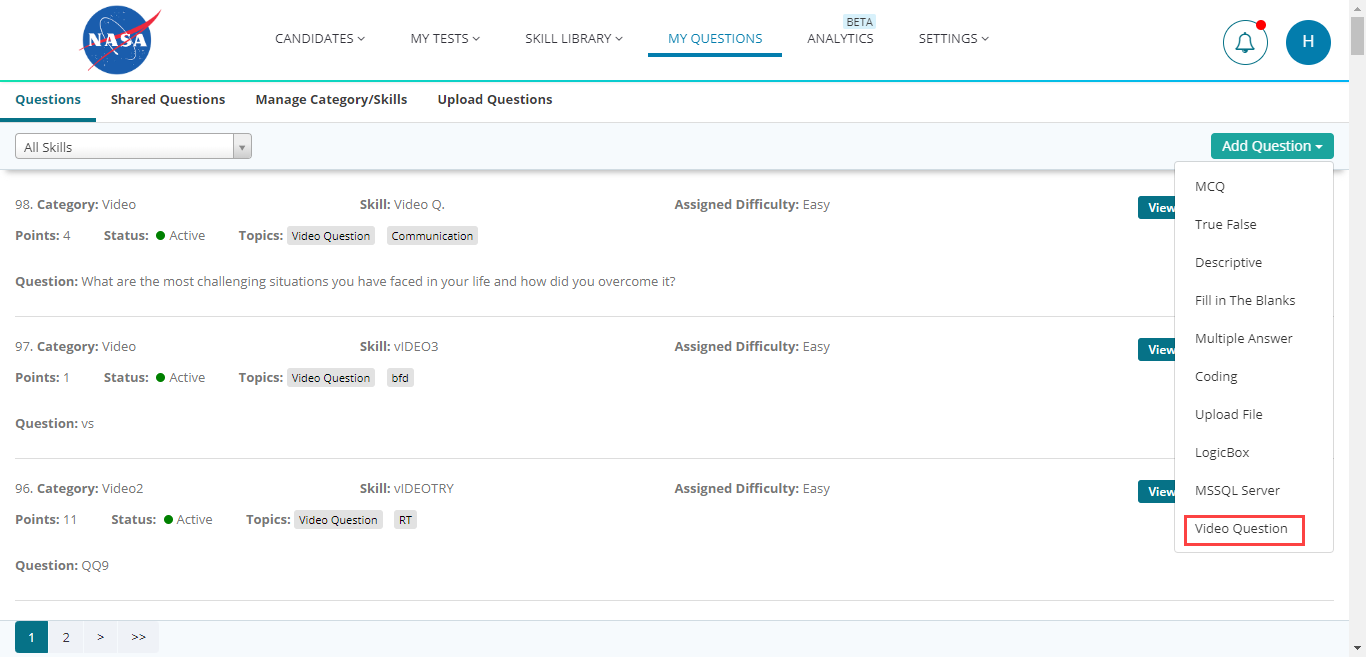Screen dimensions: 1366x657
Task: Click Video Question tag on question 96
Action: click(x=338, y=520)
